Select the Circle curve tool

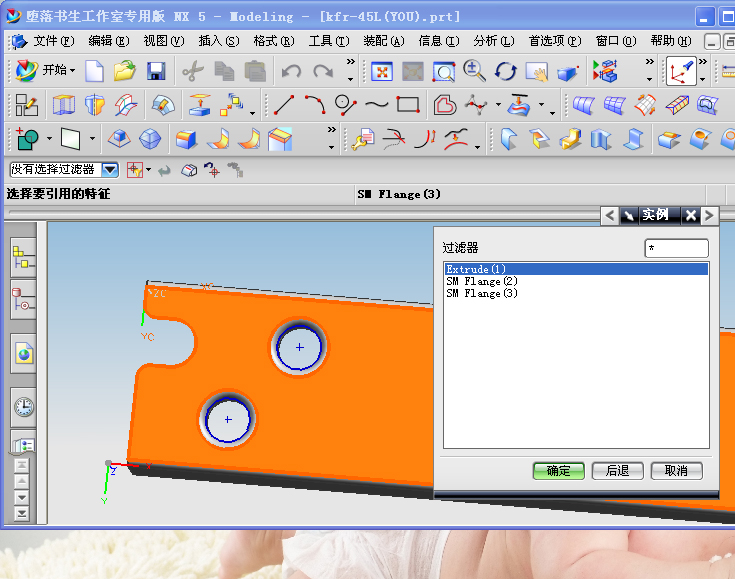pyautogui.click(x=345, y=105)
